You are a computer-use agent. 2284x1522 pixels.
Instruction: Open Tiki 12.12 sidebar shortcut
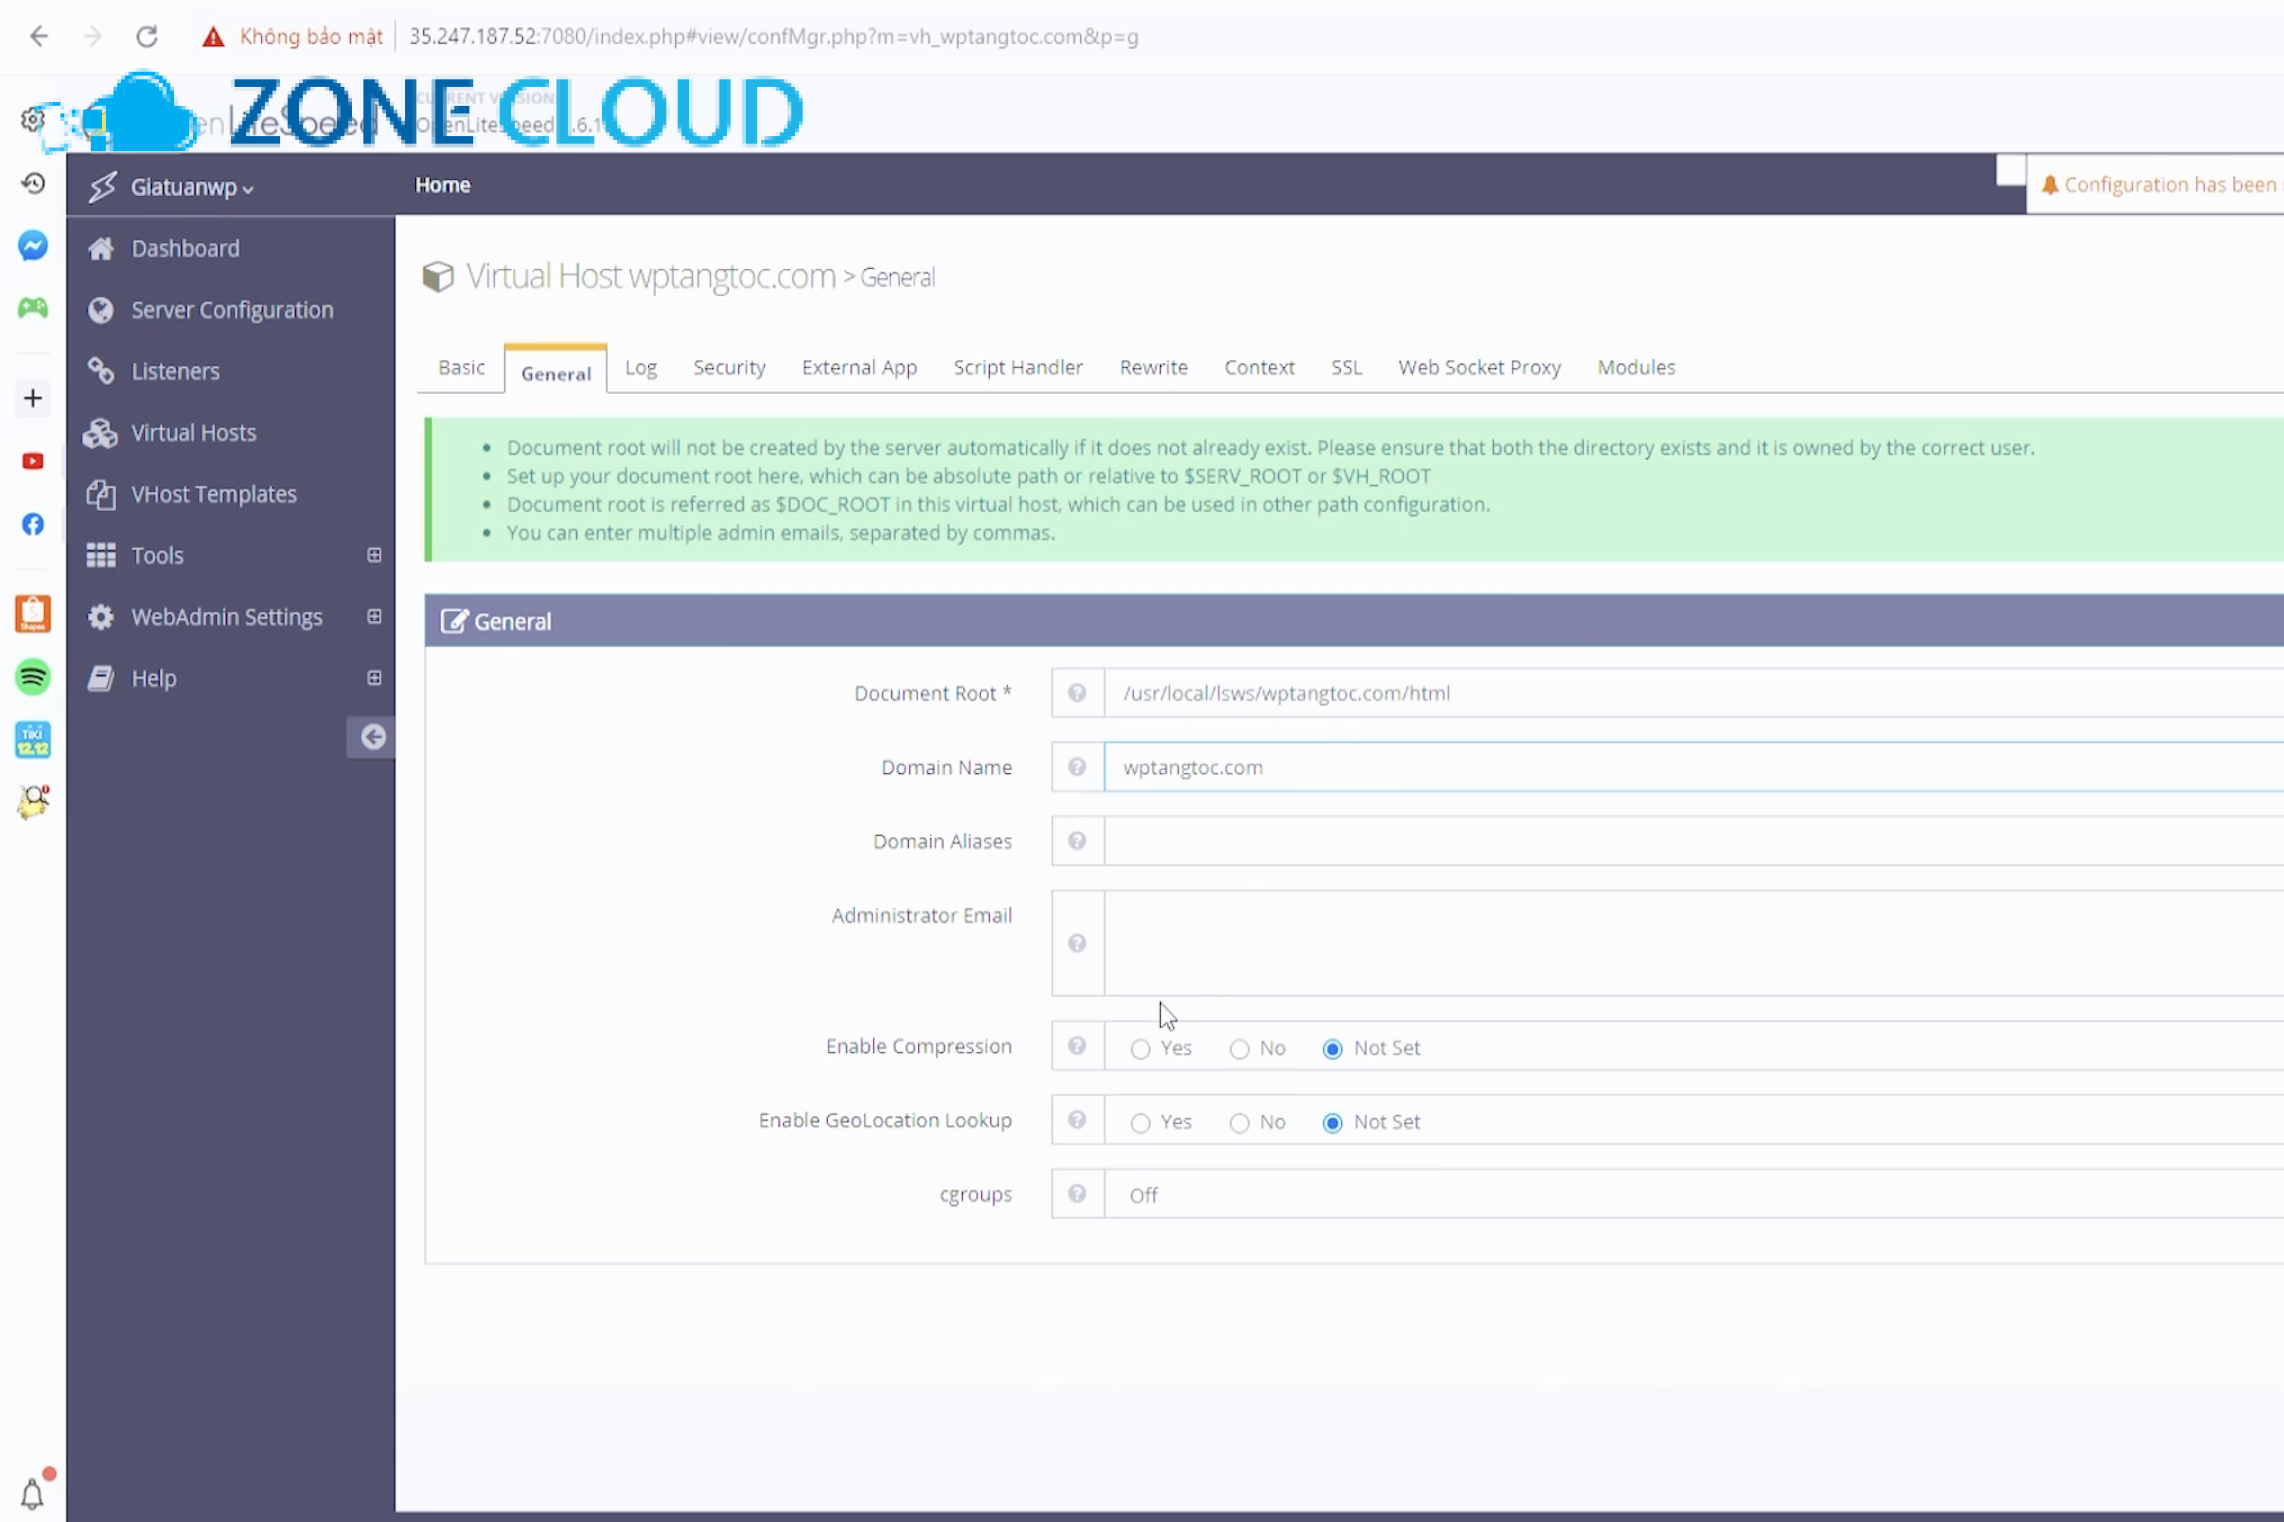(x=33, y=740)
